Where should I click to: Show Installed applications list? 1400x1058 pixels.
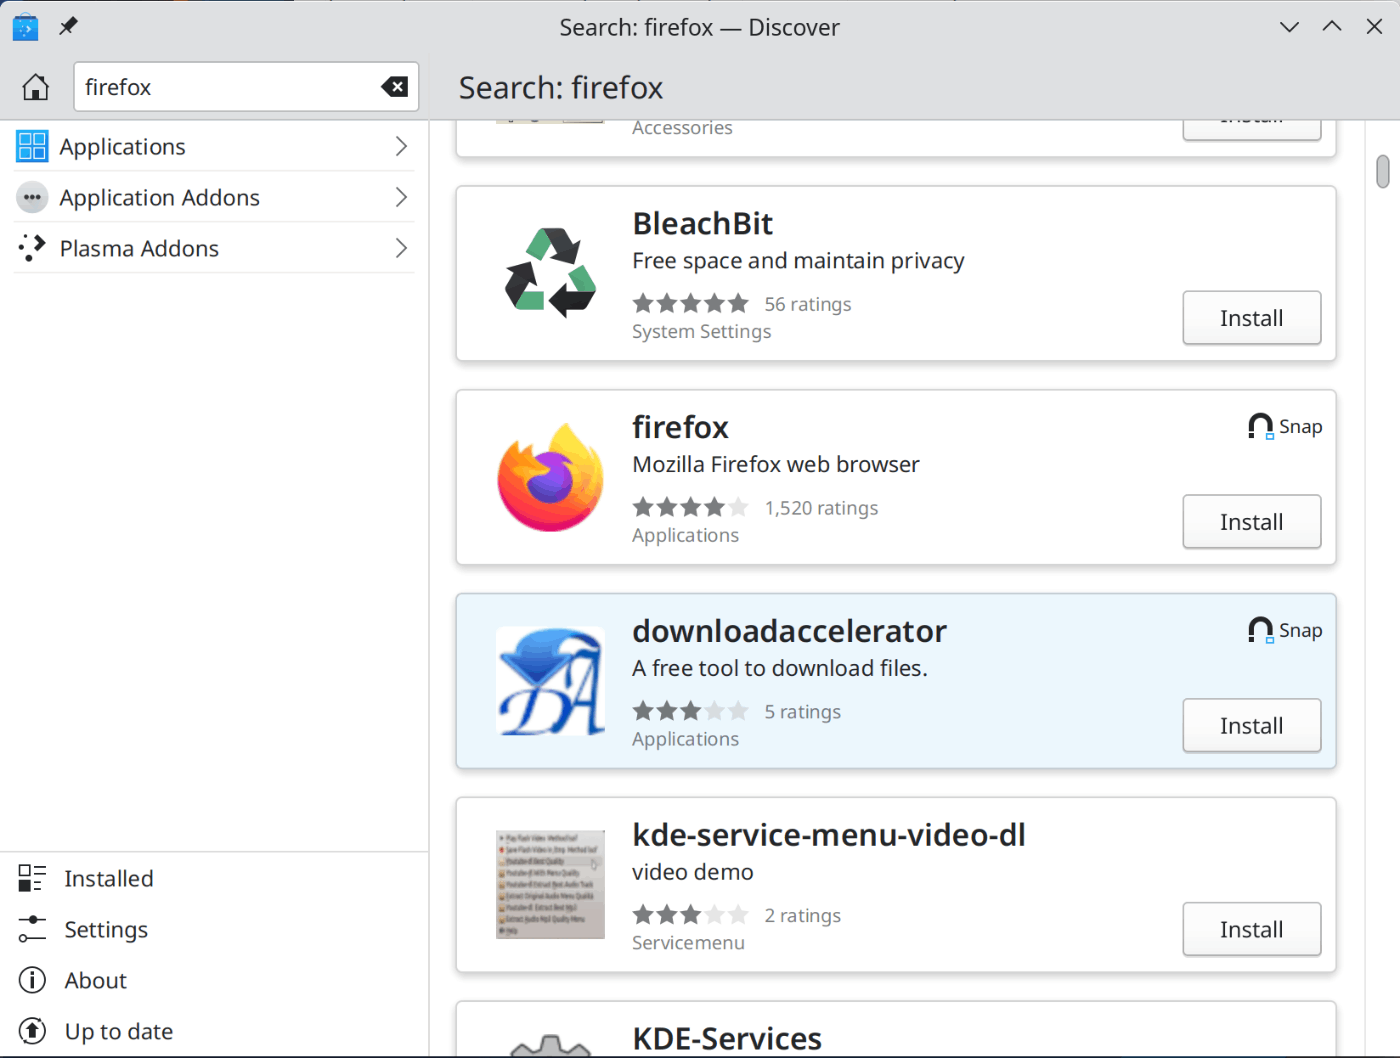coord(214,878)
